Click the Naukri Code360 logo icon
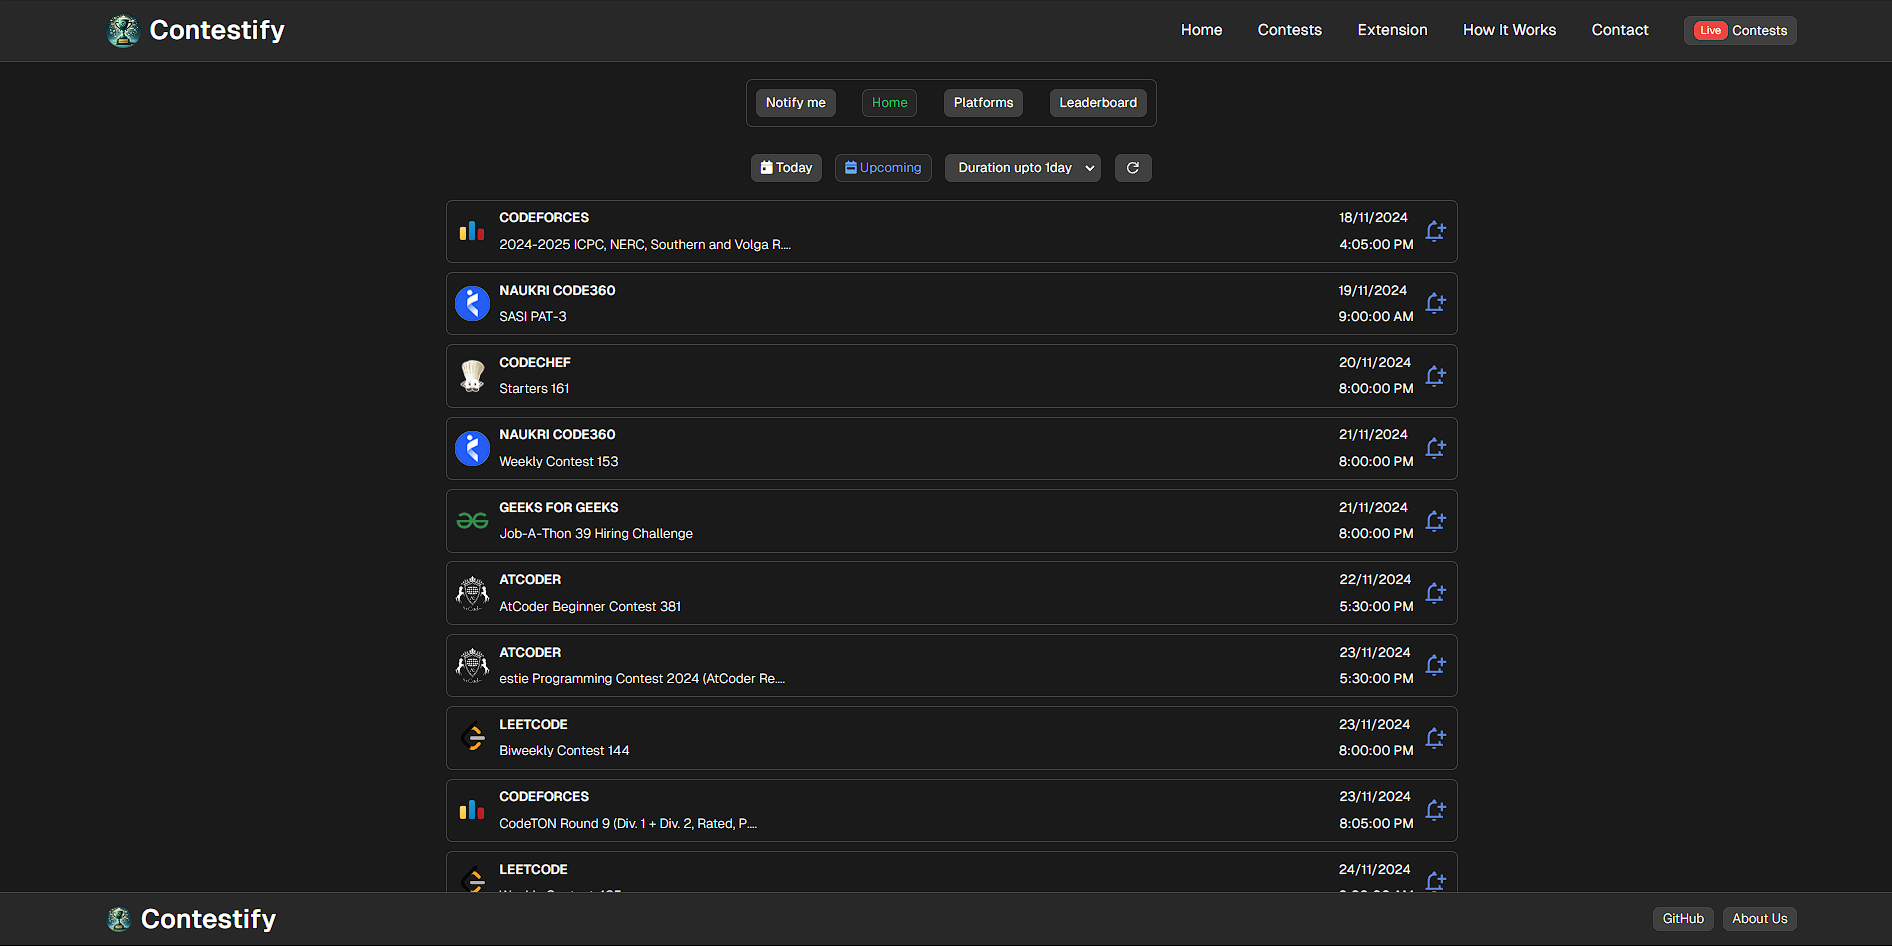Viewport: 1892px width, 946px height. (x=471, y=303)
